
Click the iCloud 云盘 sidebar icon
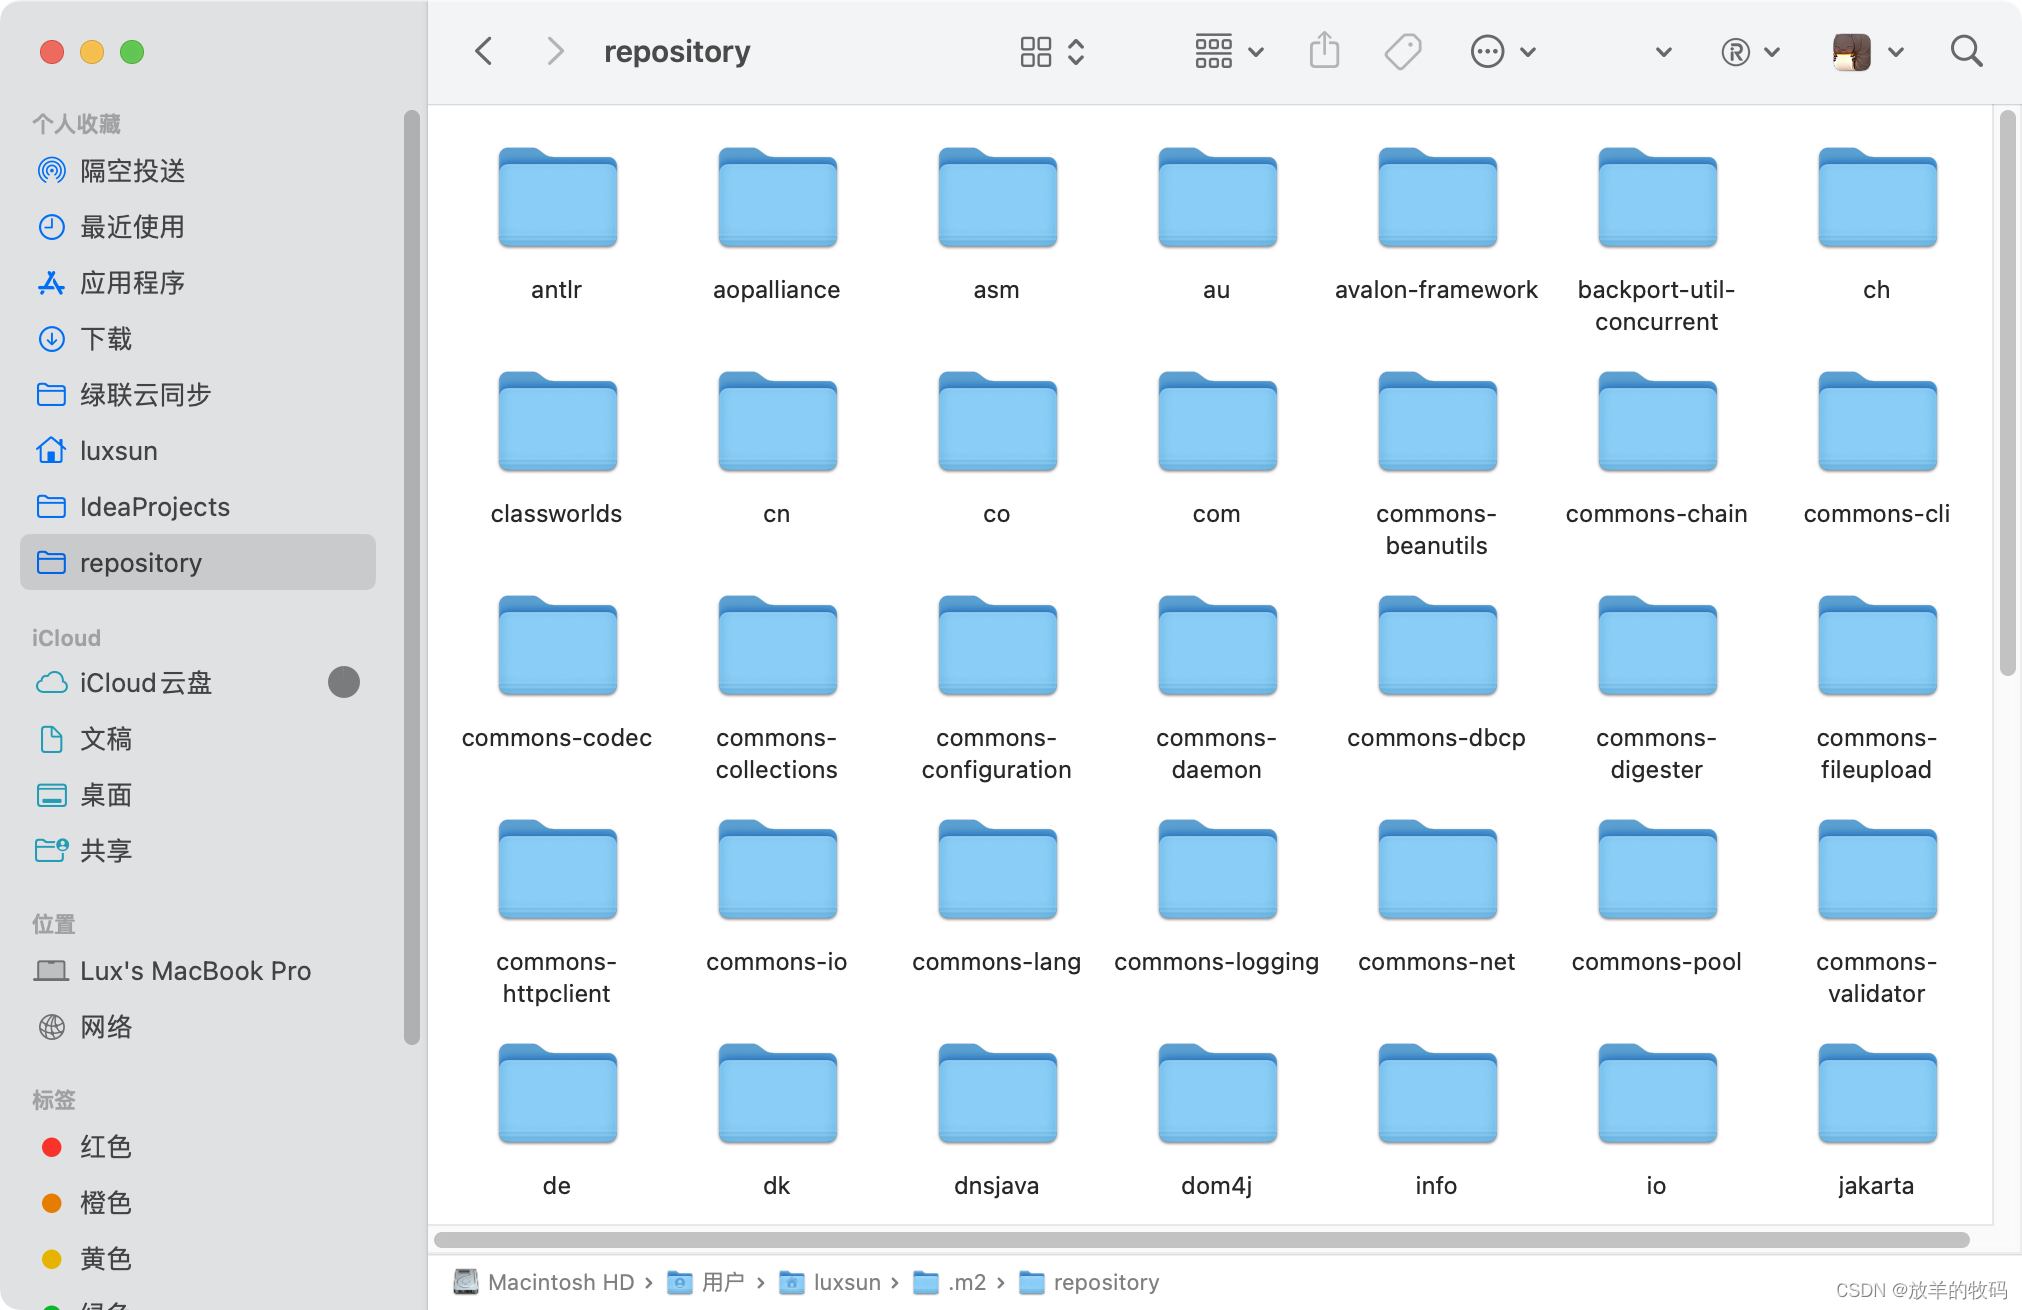(50, 682)
